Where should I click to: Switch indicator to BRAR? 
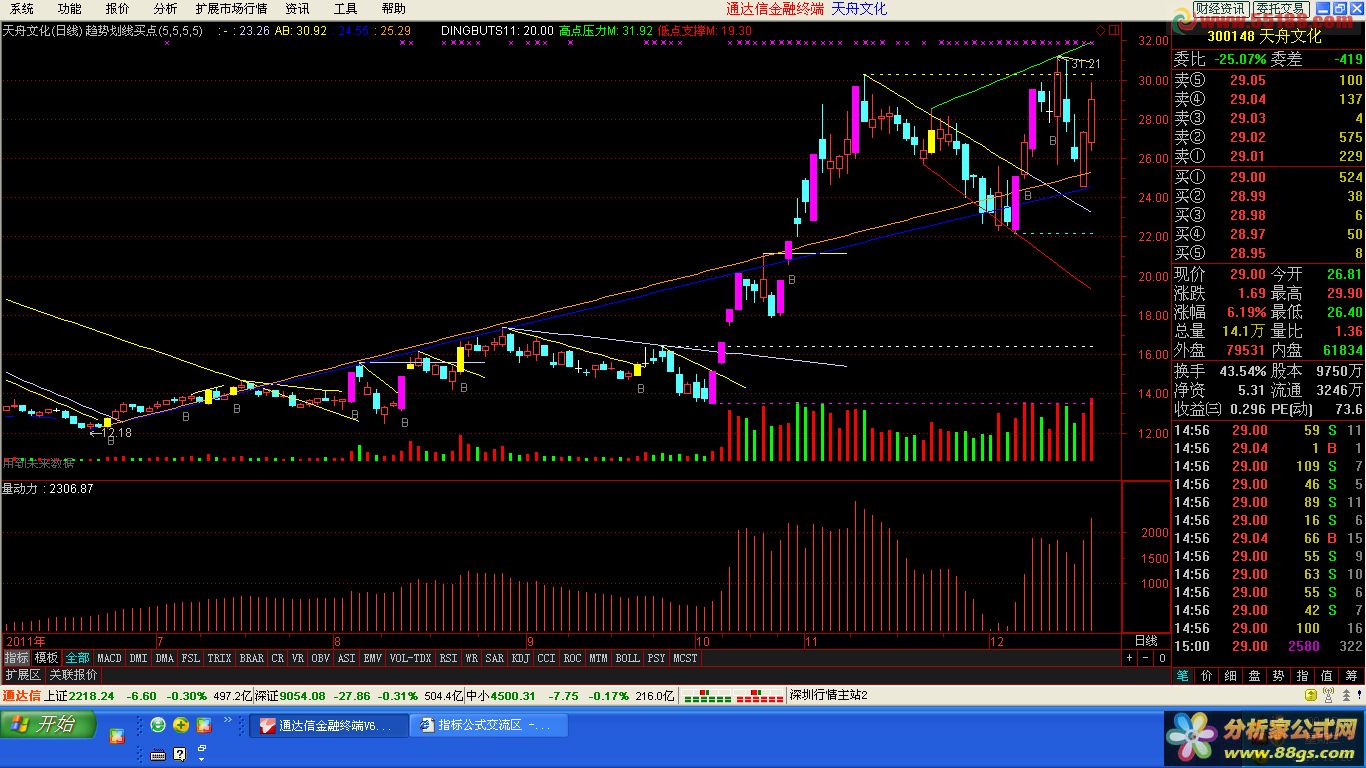[252, 658]
